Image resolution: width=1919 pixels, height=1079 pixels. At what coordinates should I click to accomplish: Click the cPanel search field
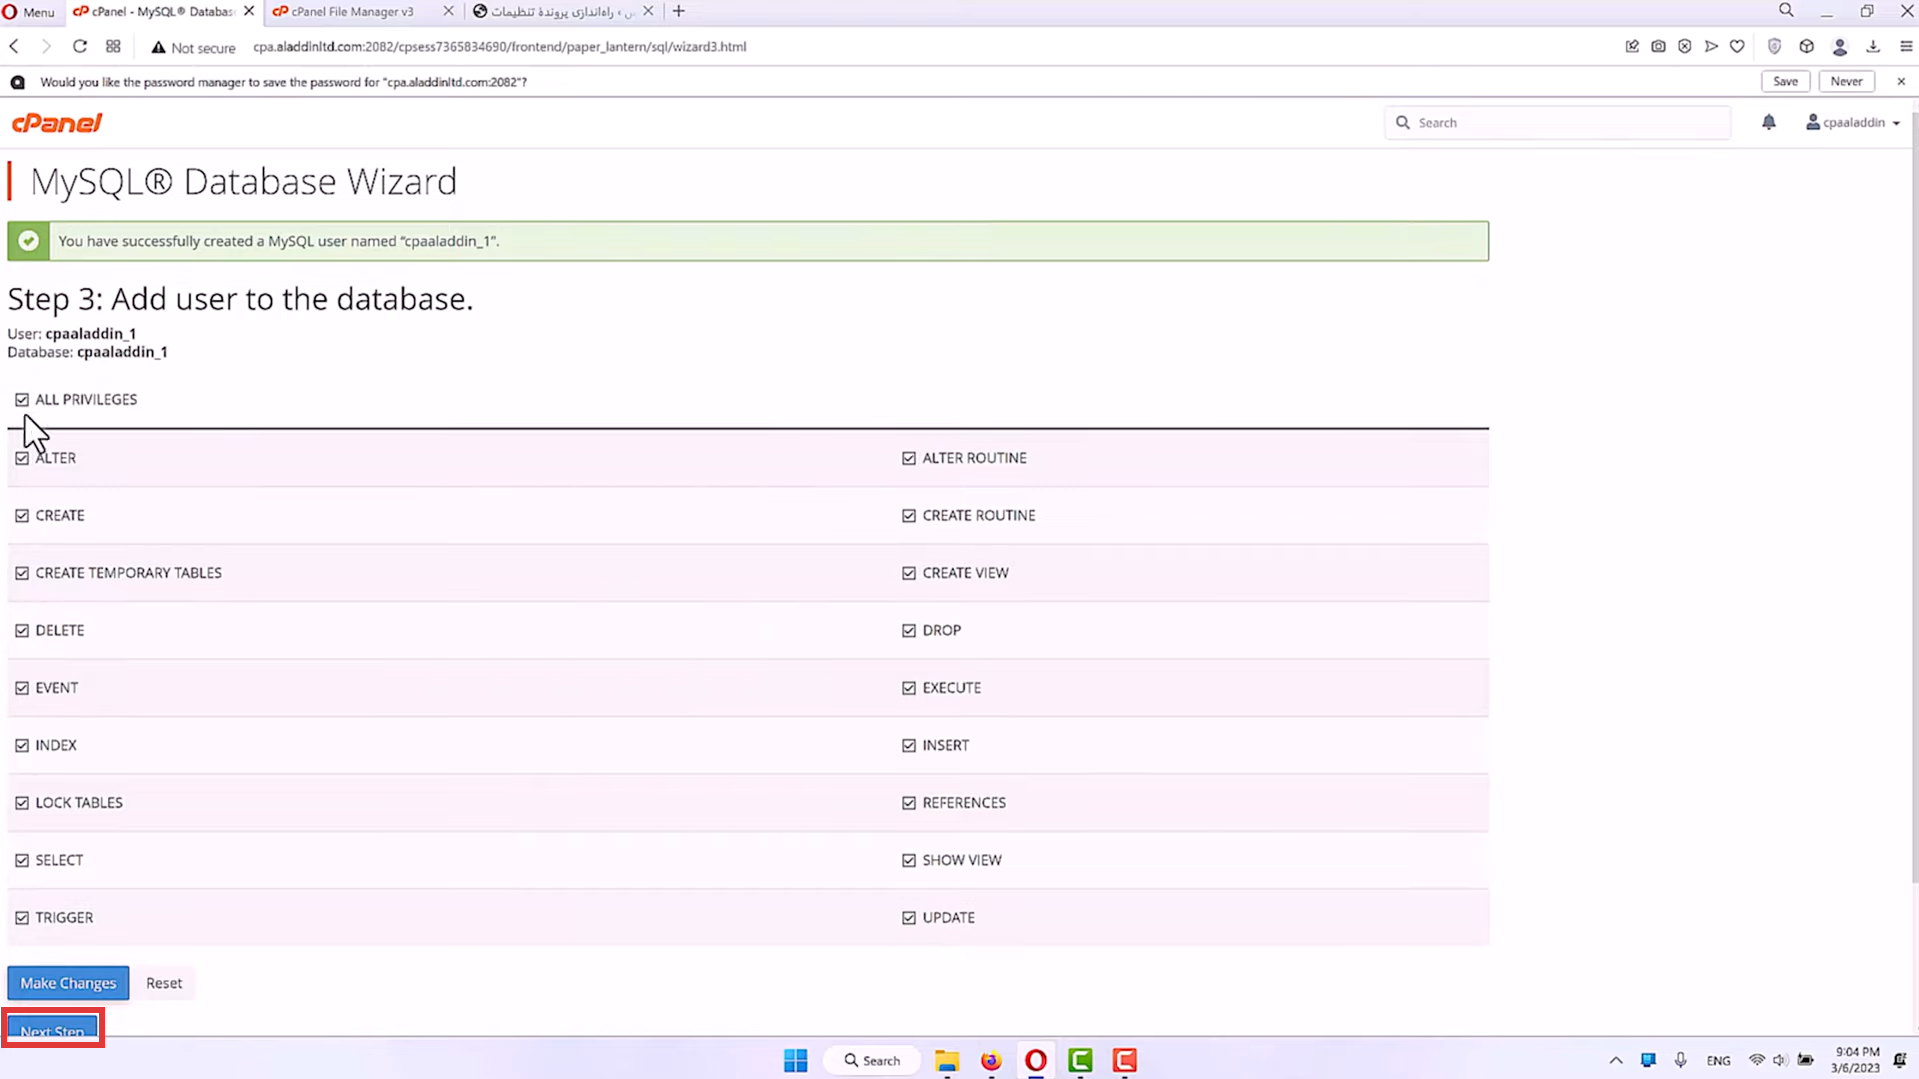coord(1557,122)
